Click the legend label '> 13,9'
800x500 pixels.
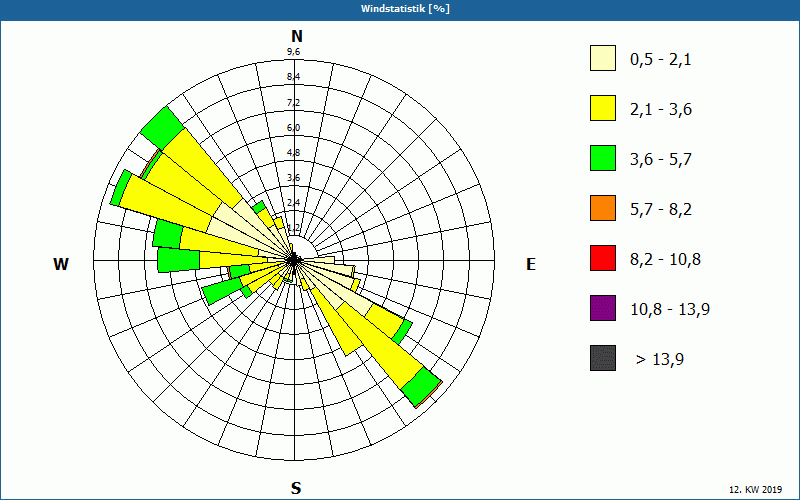click(660, 360)
